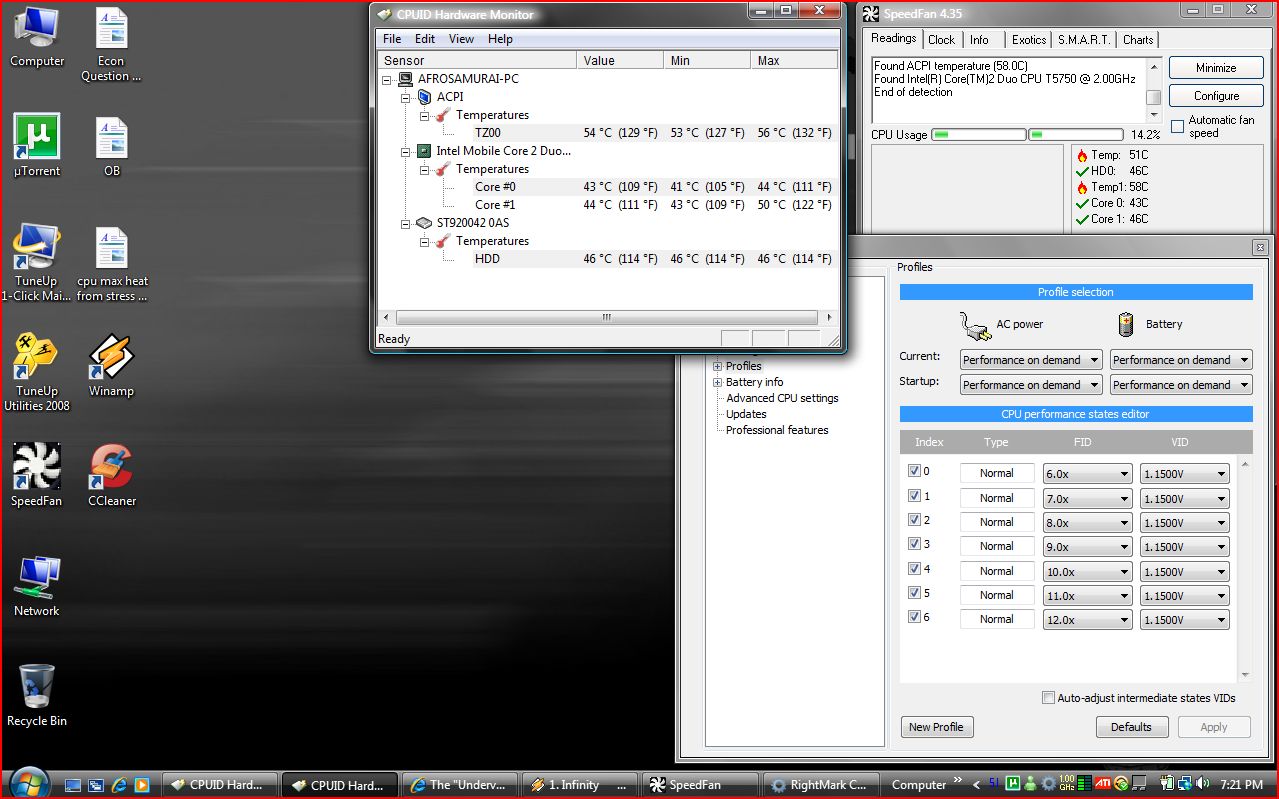
Task: Click the Windows Start orb
Action: click(x=28, y=783)
